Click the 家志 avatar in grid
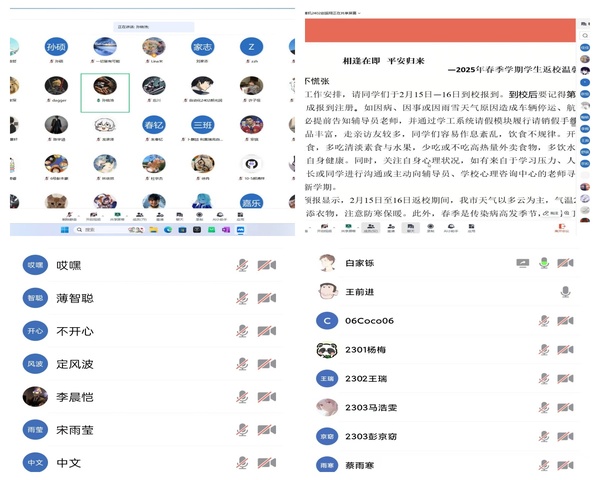Image resolution: width=600 pixels, height=480 pixels. click(x=202, y=46)
